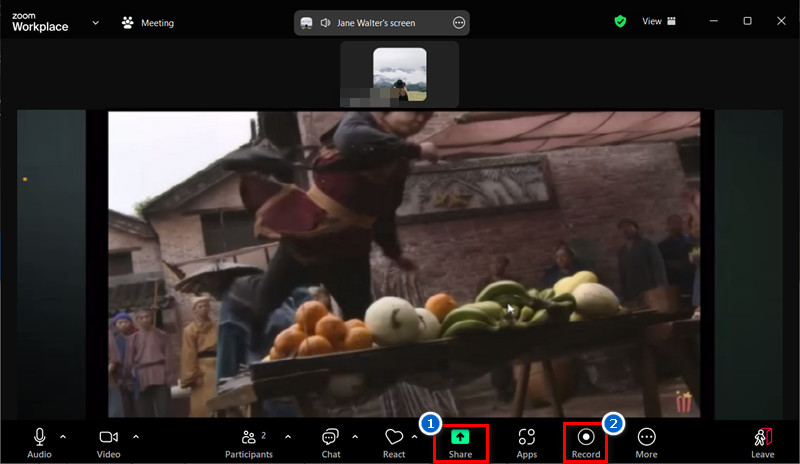Viewport: 800px width, 464px height.
Task: Open Zoom Workplace dropdown chevron
Action: (95, 23)
